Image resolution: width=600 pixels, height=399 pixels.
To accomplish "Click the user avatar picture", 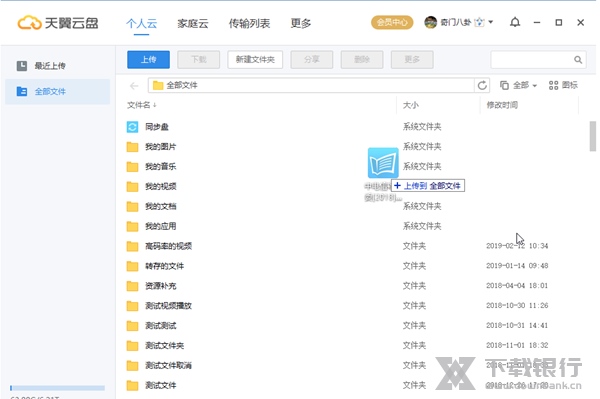I will pyautogui.click(x=430, y=23).
